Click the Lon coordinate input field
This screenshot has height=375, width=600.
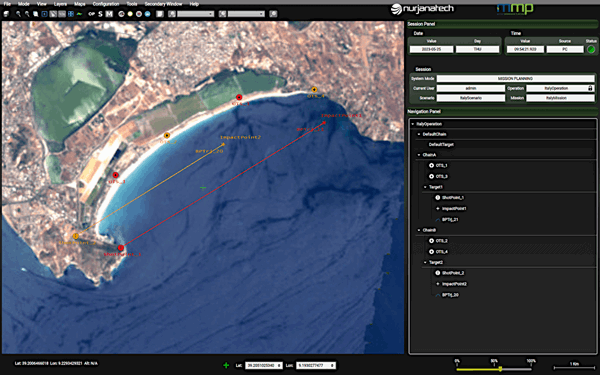click(x=316, y=365)
